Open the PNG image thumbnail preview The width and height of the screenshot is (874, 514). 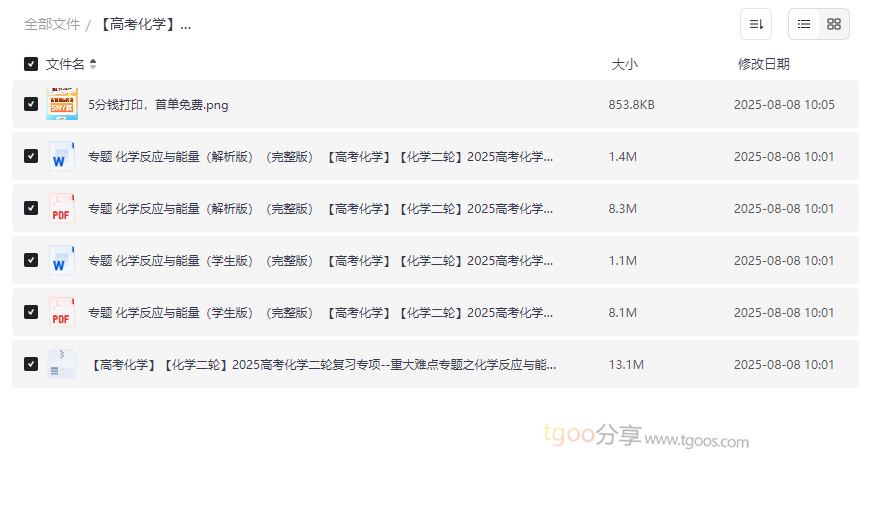click(x=62, y=105)
